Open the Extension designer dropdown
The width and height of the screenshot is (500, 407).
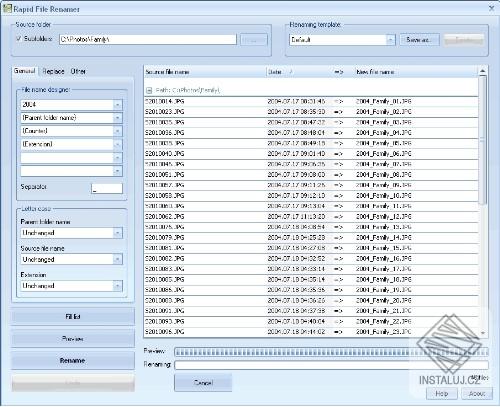point(117,145)
